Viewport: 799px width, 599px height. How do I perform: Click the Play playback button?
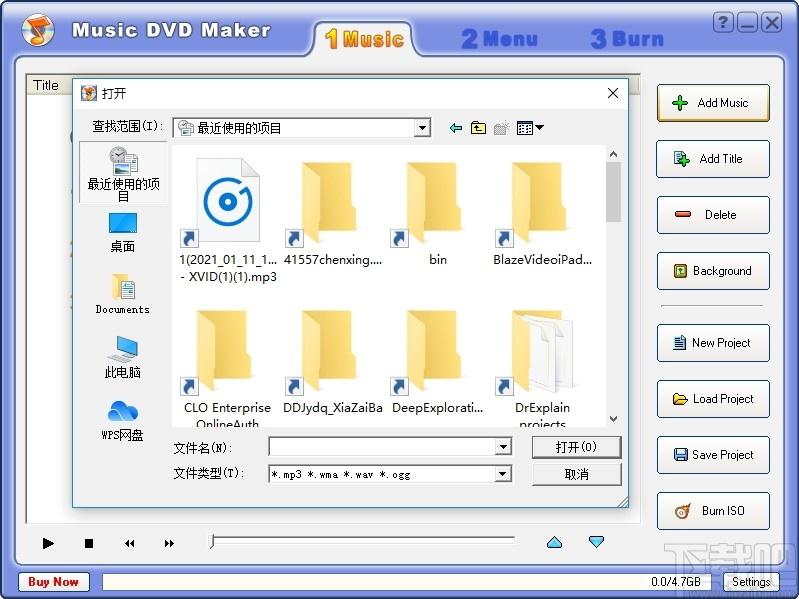(48, 543)
